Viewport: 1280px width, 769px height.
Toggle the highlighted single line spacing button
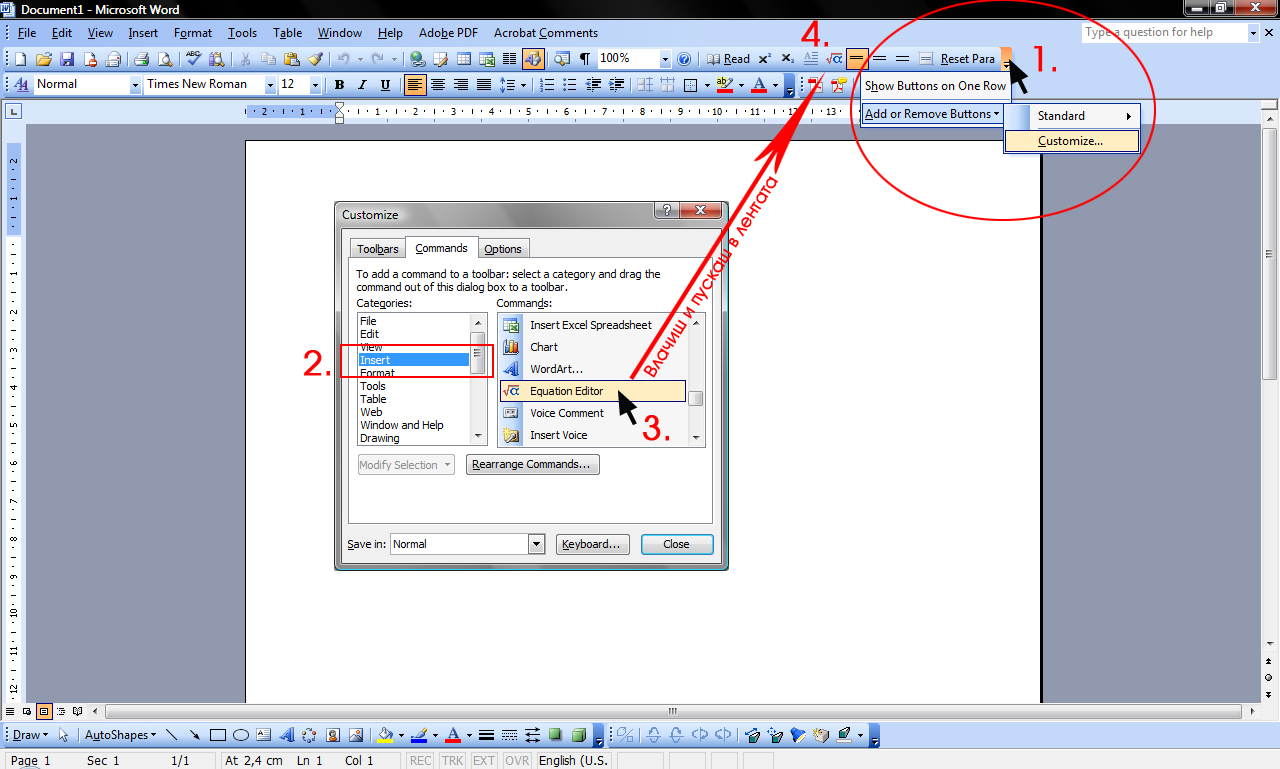tap(857, 59)
